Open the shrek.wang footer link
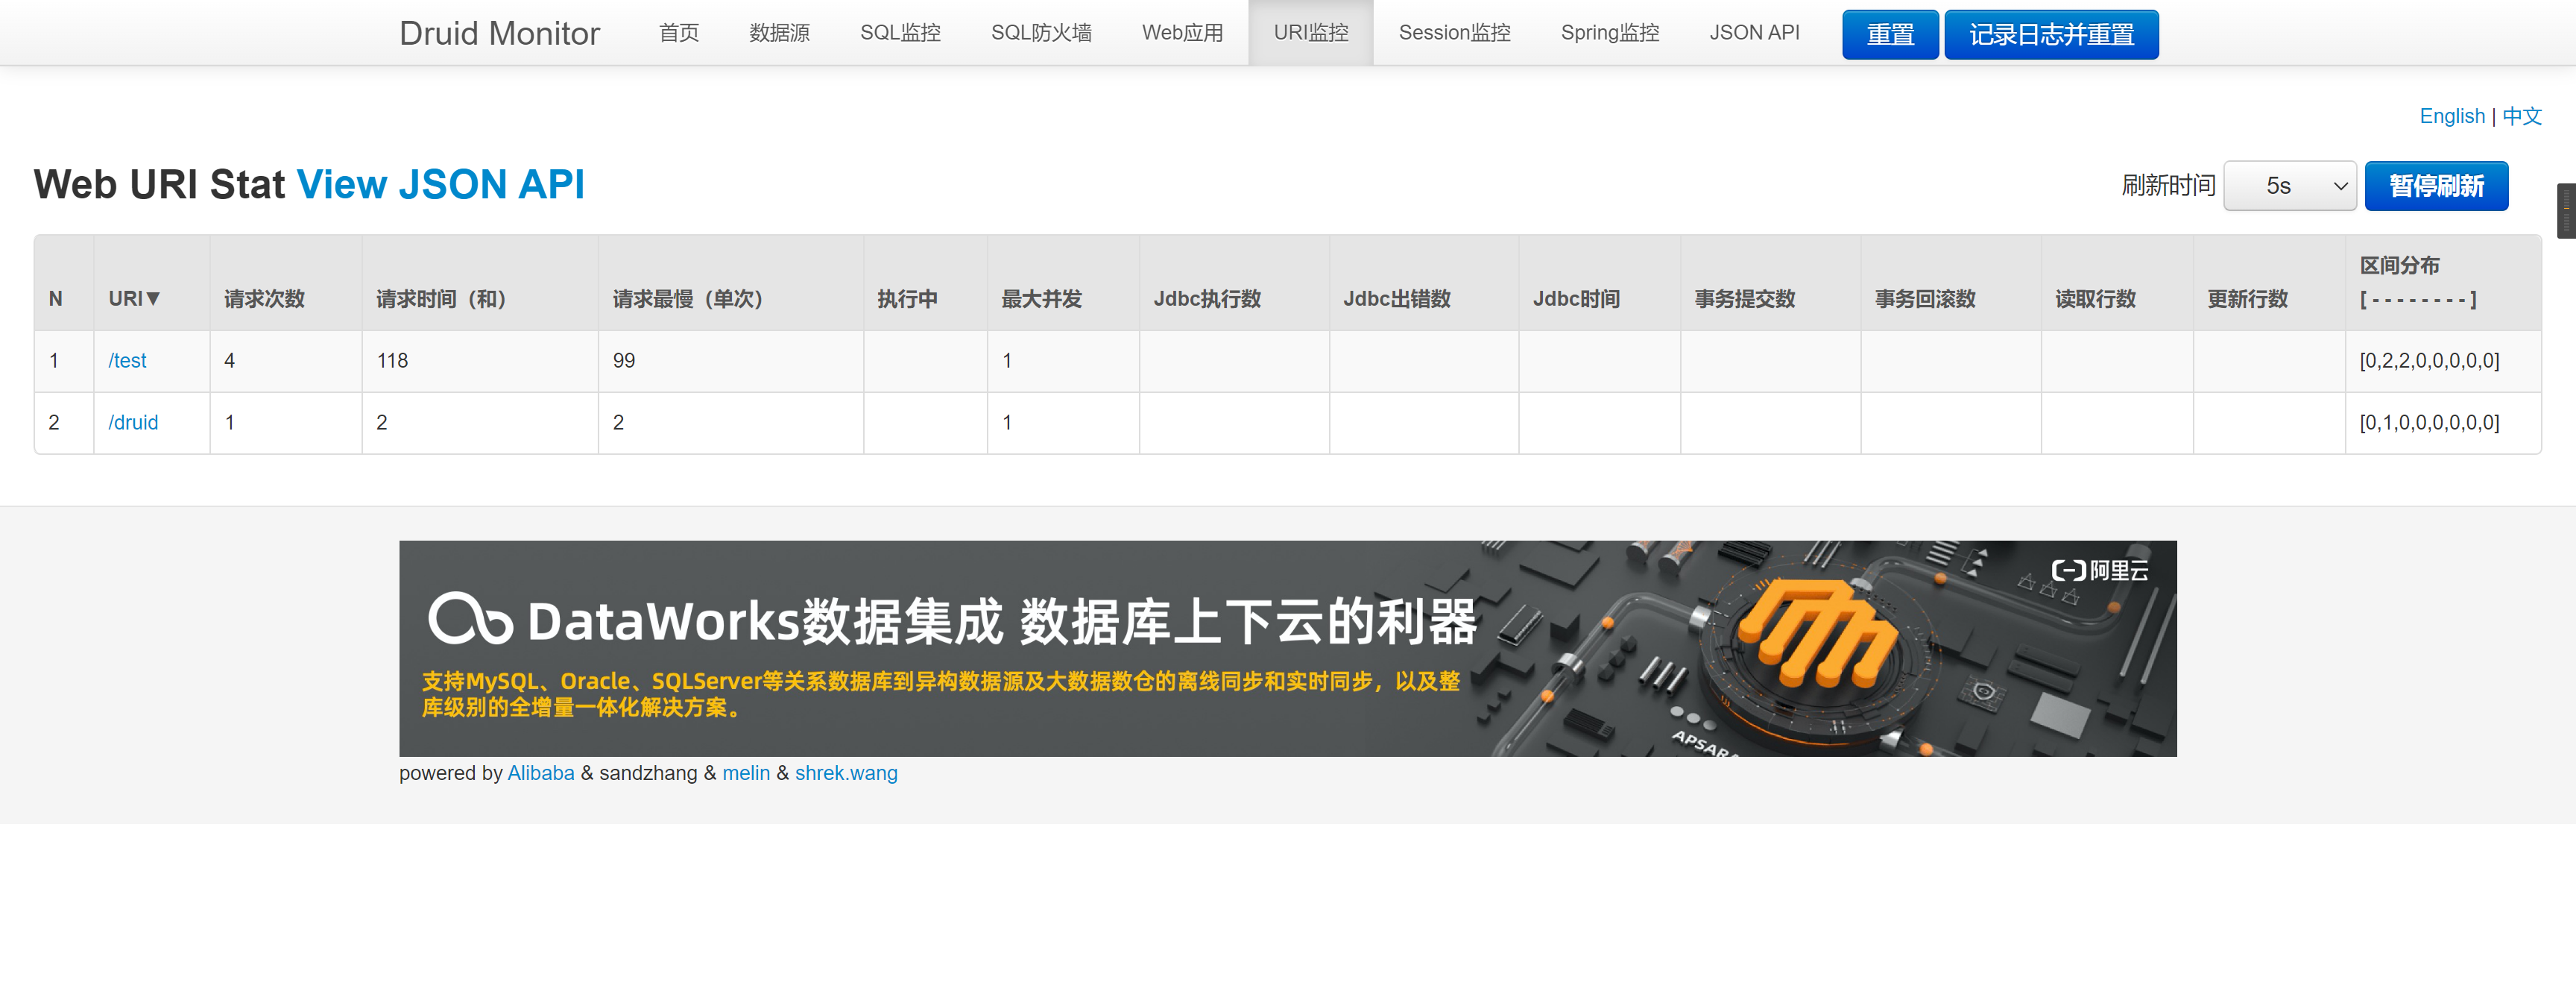2576x1000 pixels. tap(846, 773)
